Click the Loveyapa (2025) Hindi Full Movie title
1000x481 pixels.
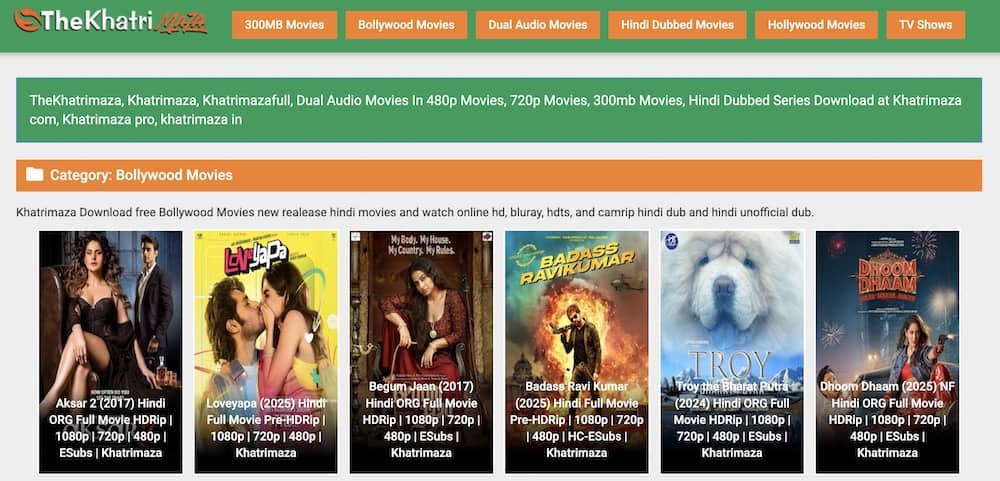click(x=266, y=428)
